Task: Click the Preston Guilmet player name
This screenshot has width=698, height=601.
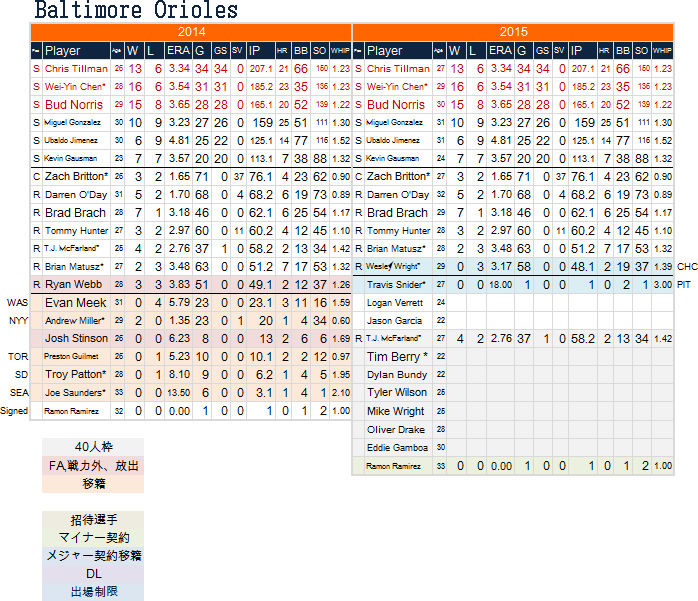Action: click(71, 356)
